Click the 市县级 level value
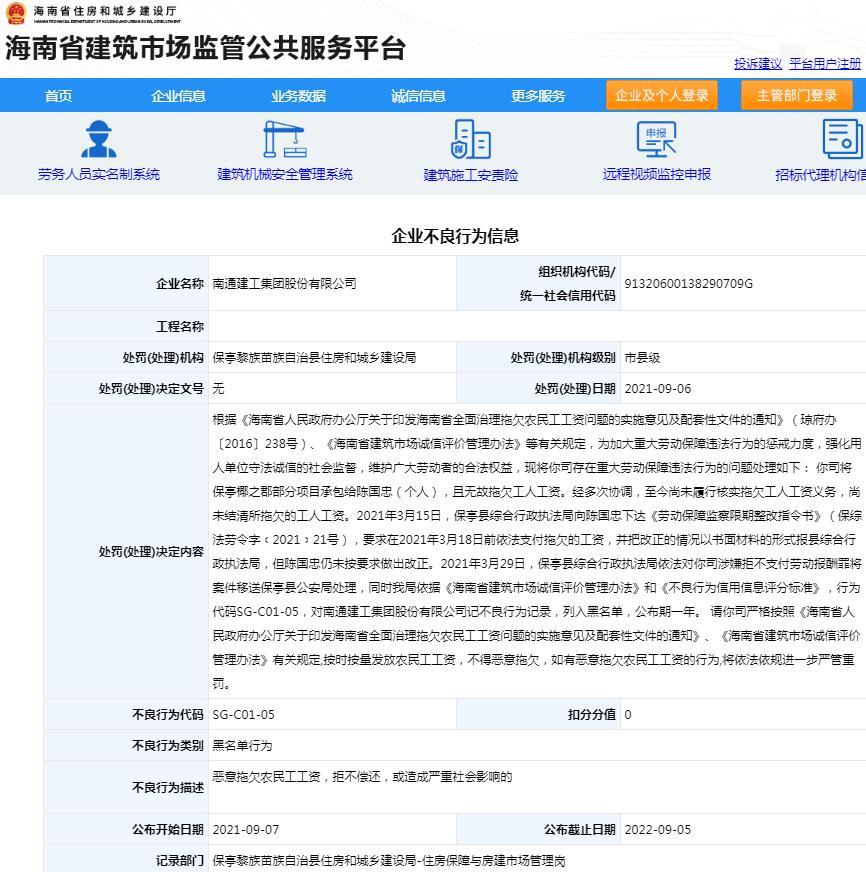 pyautogui.click(x=642, y=358)
